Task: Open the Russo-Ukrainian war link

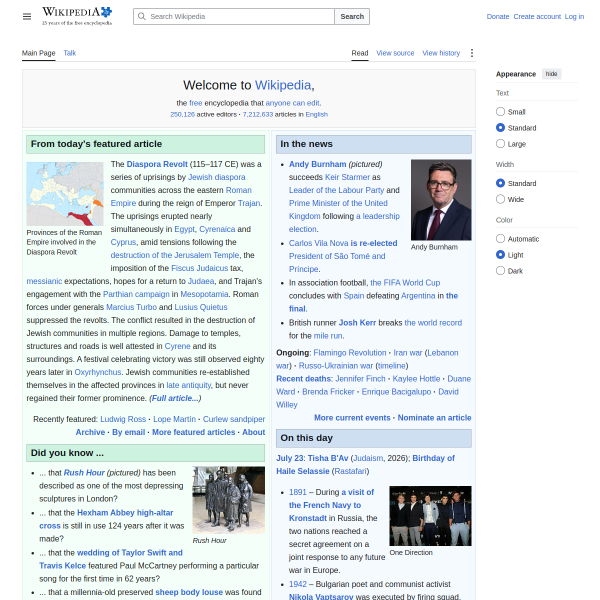Action: click(x=336, y=366)
